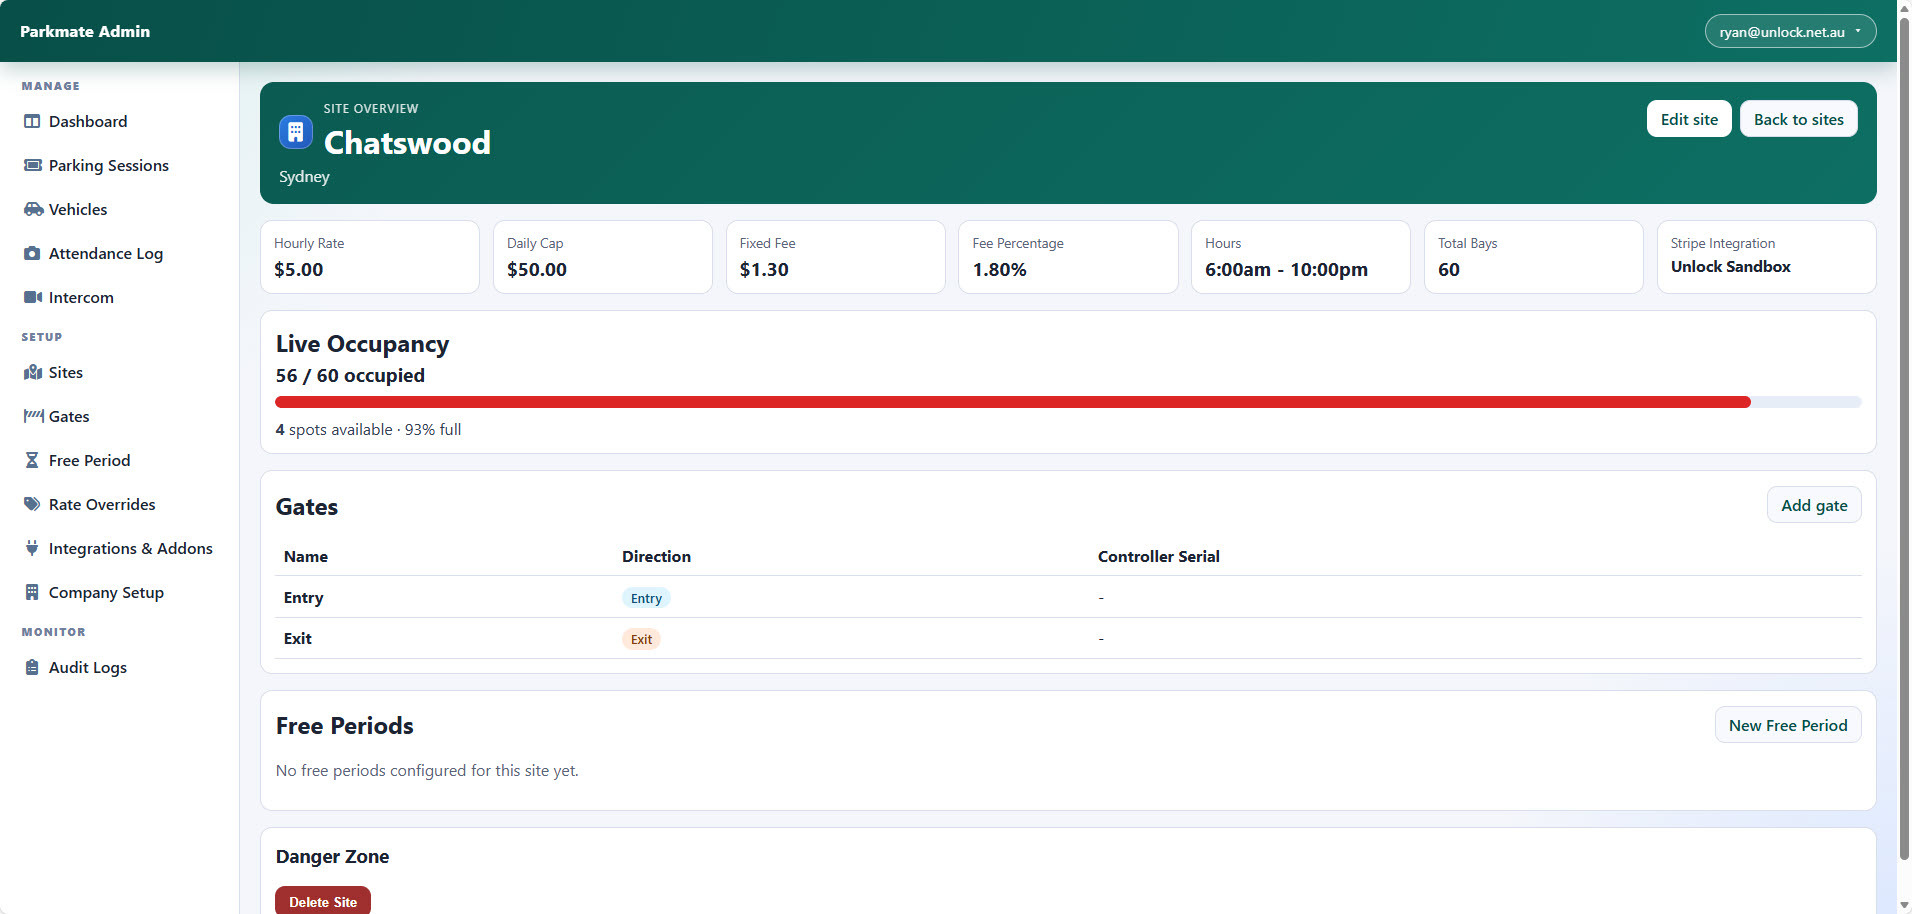Open the ryan@unlock.net.au account dropdown

(1789, 31)
